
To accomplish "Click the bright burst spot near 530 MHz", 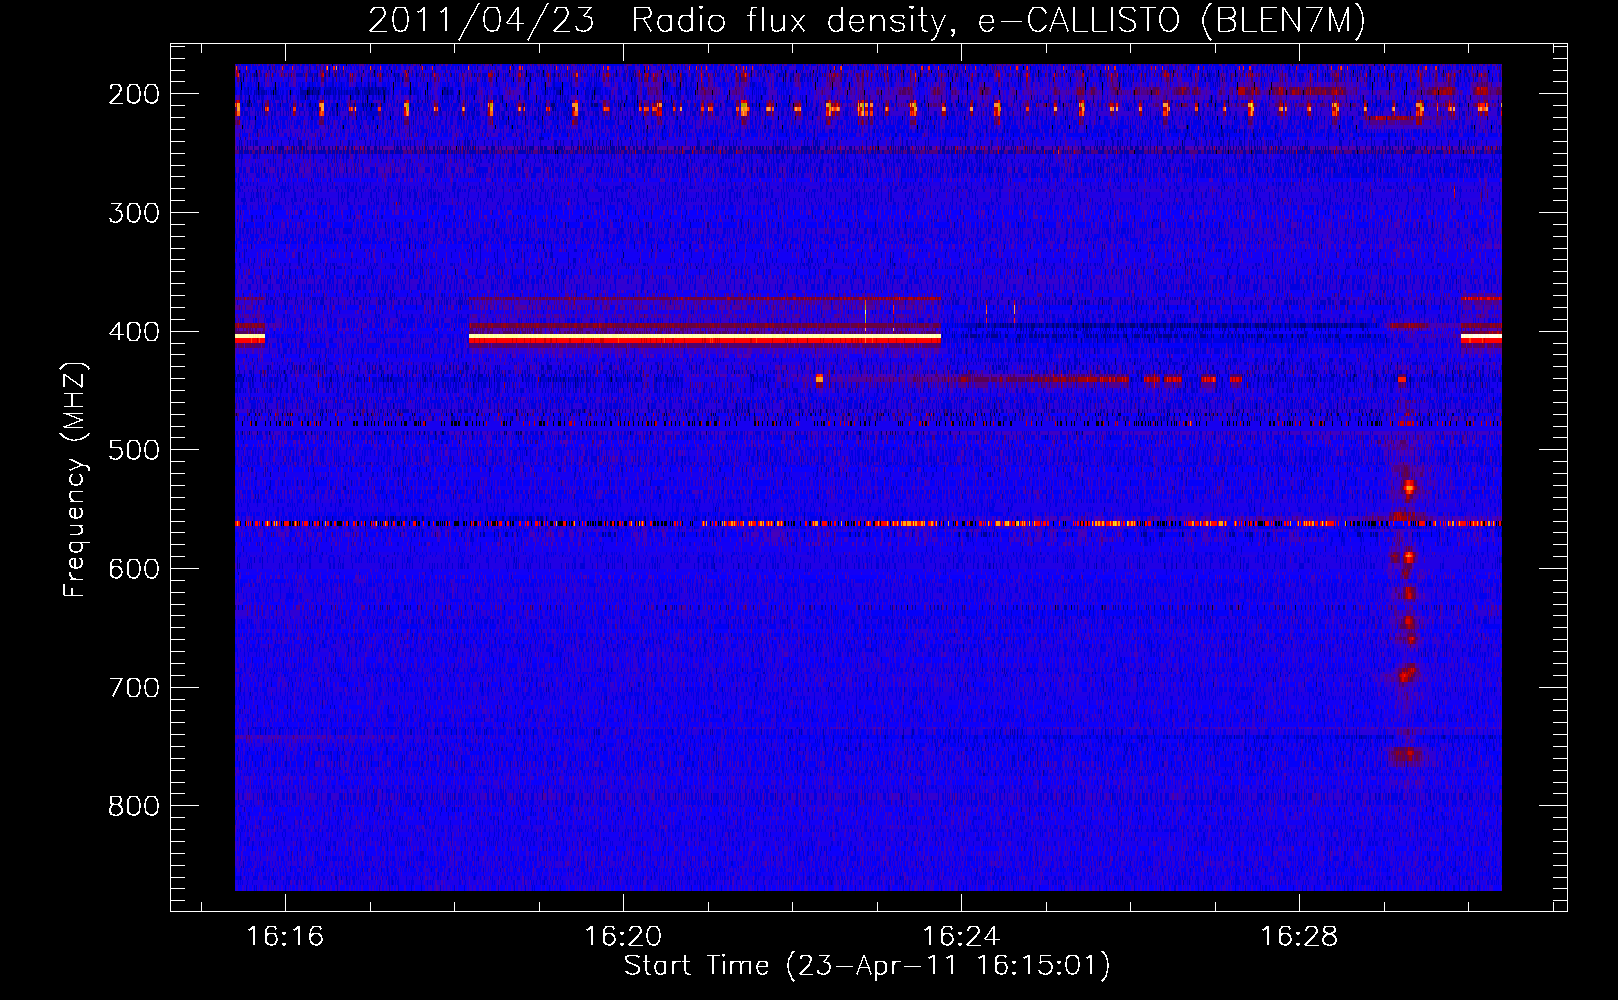I will click(1409, 488).
